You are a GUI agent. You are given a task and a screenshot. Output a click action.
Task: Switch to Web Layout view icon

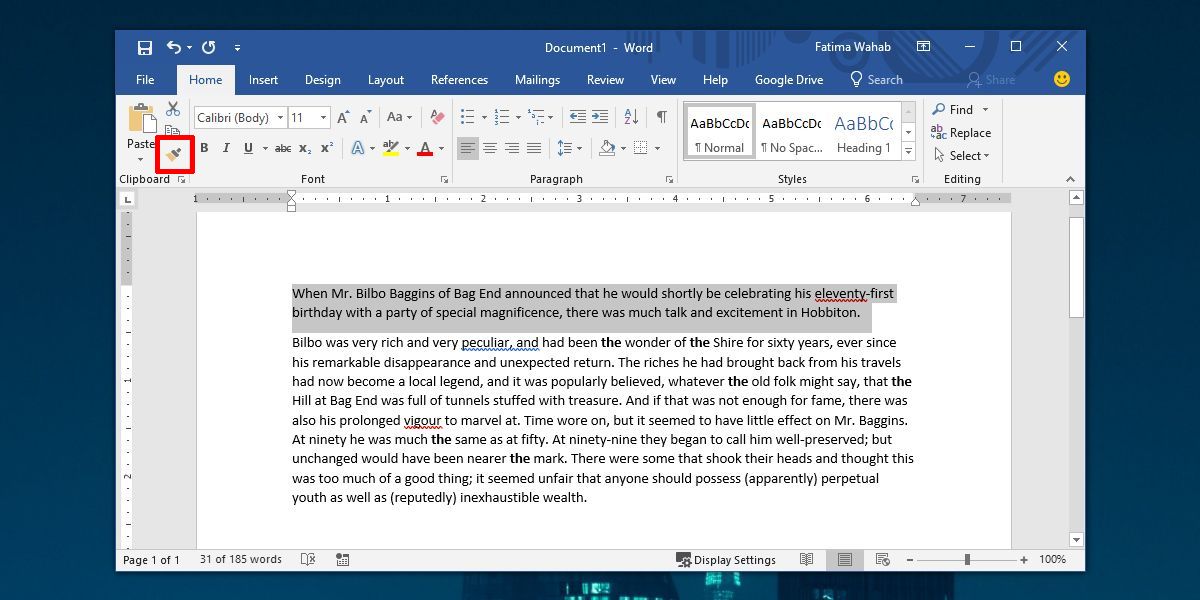(883, 560)
